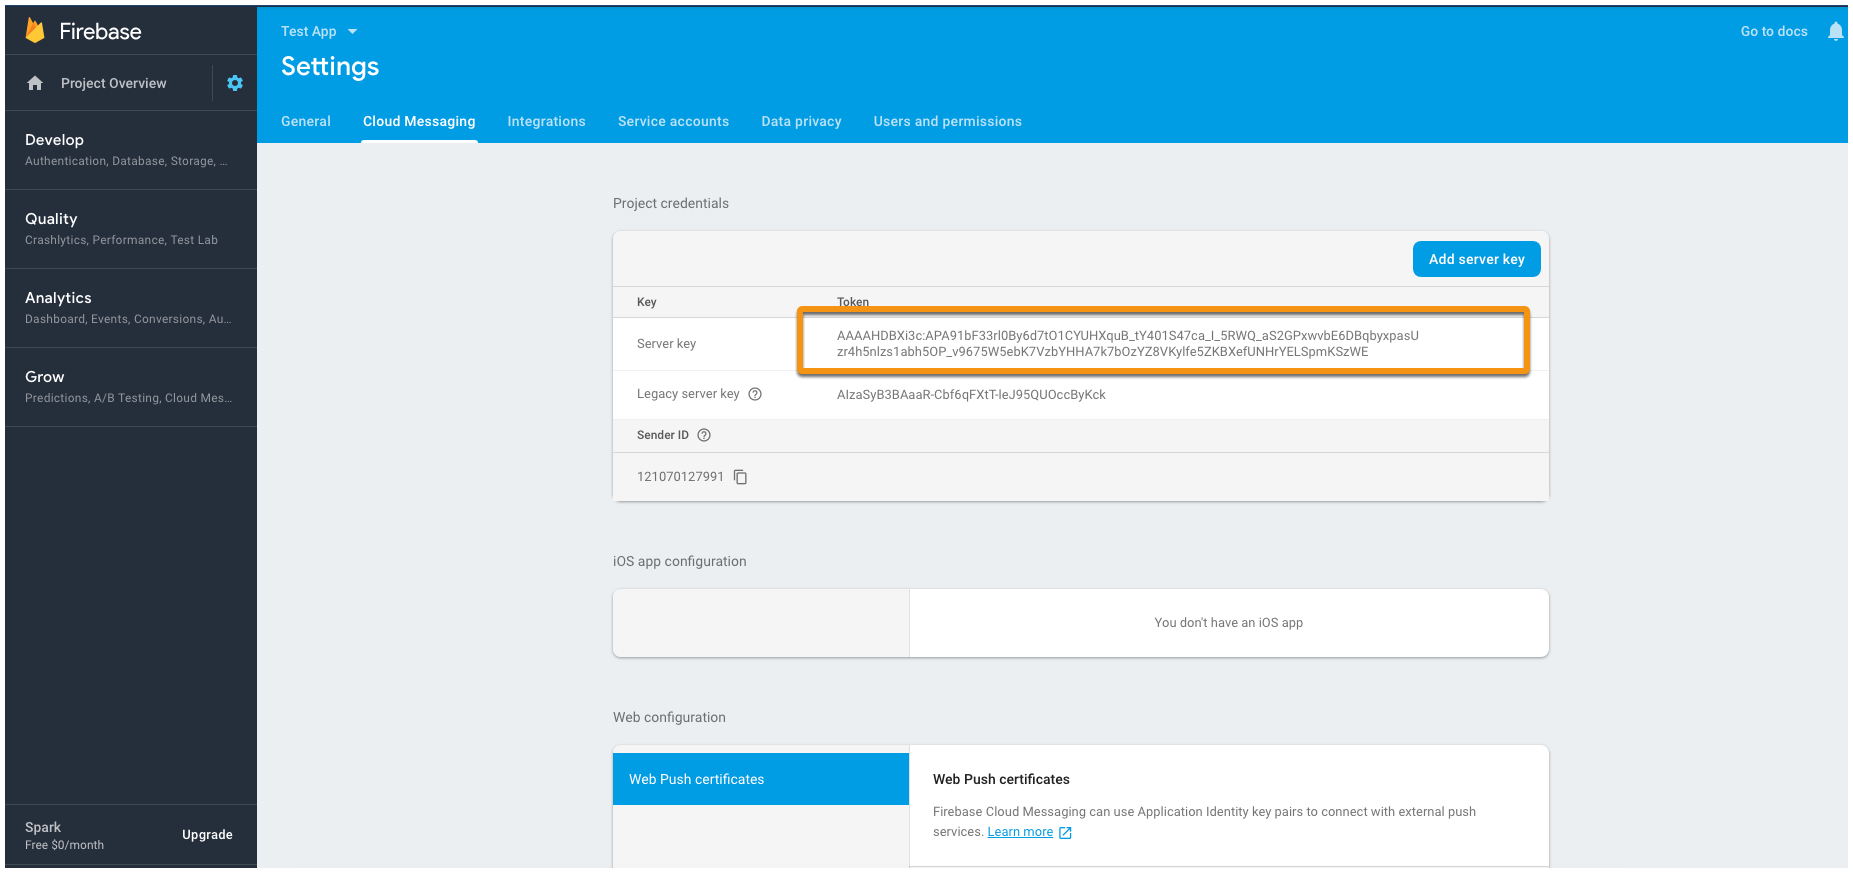This screenshot has width=1853, height=873.
Task: Click external link icon beside Learn more
Action: click(x=1065, y=832)
